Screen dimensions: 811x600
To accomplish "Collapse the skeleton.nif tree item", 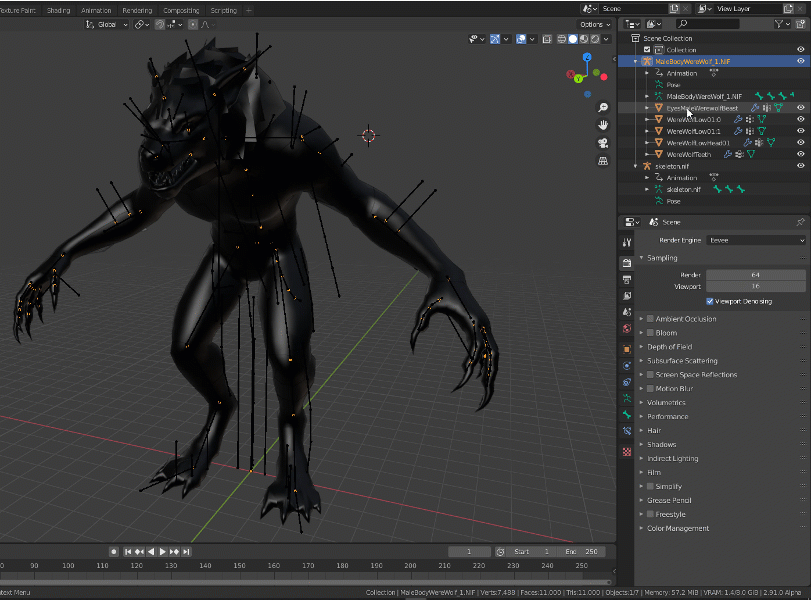I will click(636, 165).
